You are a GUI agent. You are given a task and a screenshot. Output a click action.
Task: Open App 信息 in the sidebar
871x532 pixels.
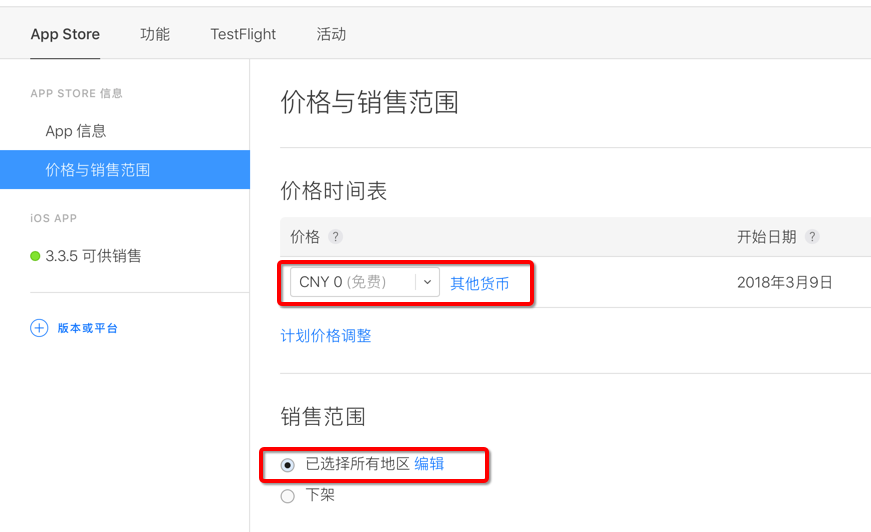(76, 131)
